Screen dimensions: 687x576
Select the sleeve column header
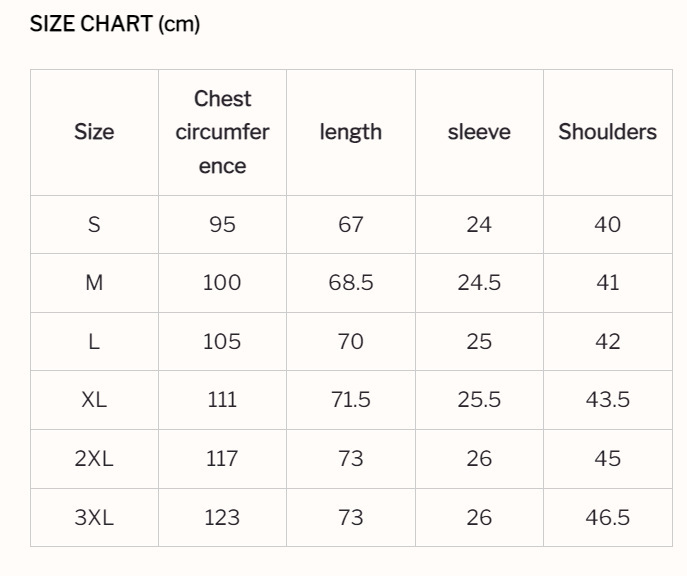pos(479,132)
